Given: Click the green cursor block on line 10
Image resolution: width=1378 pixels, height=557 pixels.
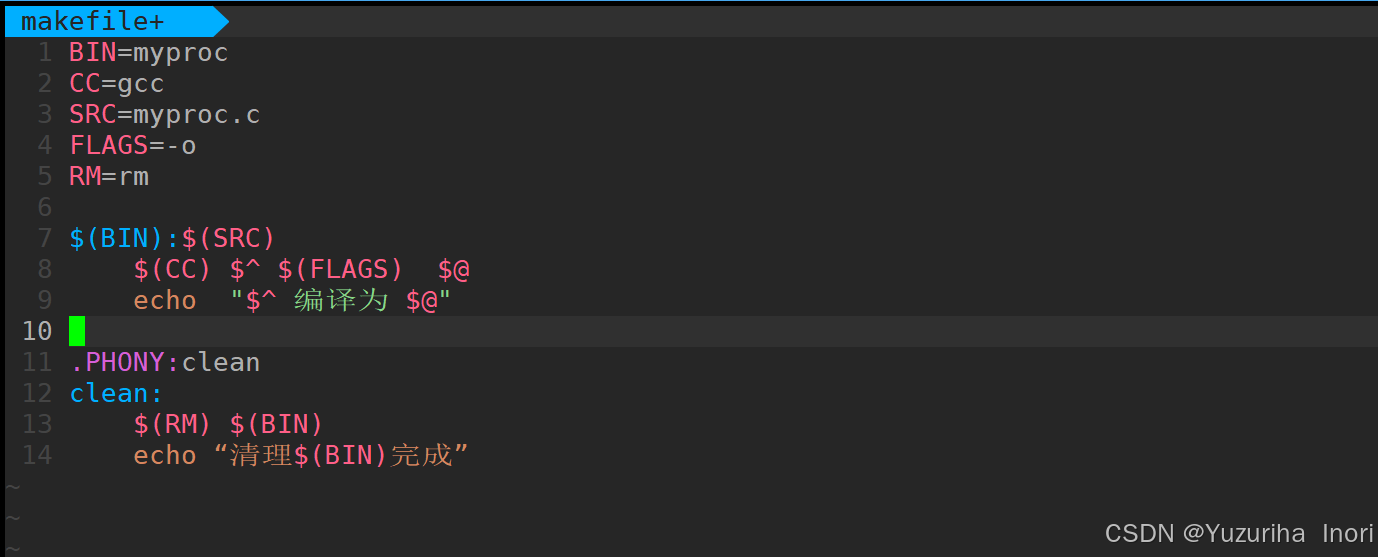Looking at the screenshot, I should 77,331.
